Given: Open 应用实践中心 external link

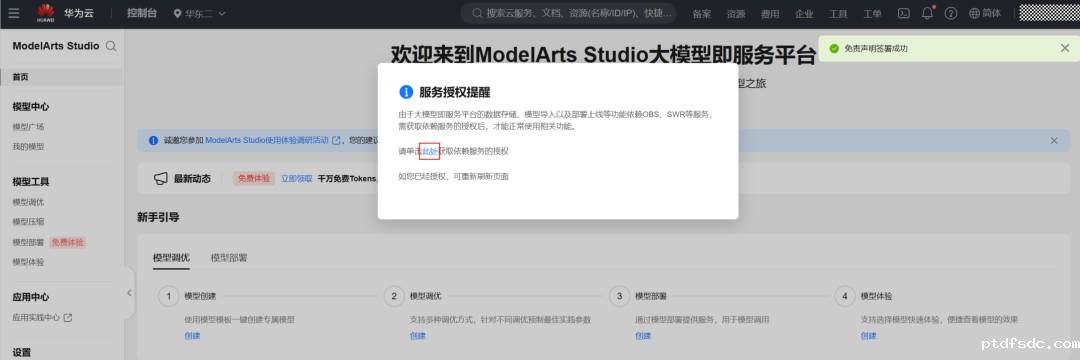Looking at the screenshot, I should click(42, 318).
